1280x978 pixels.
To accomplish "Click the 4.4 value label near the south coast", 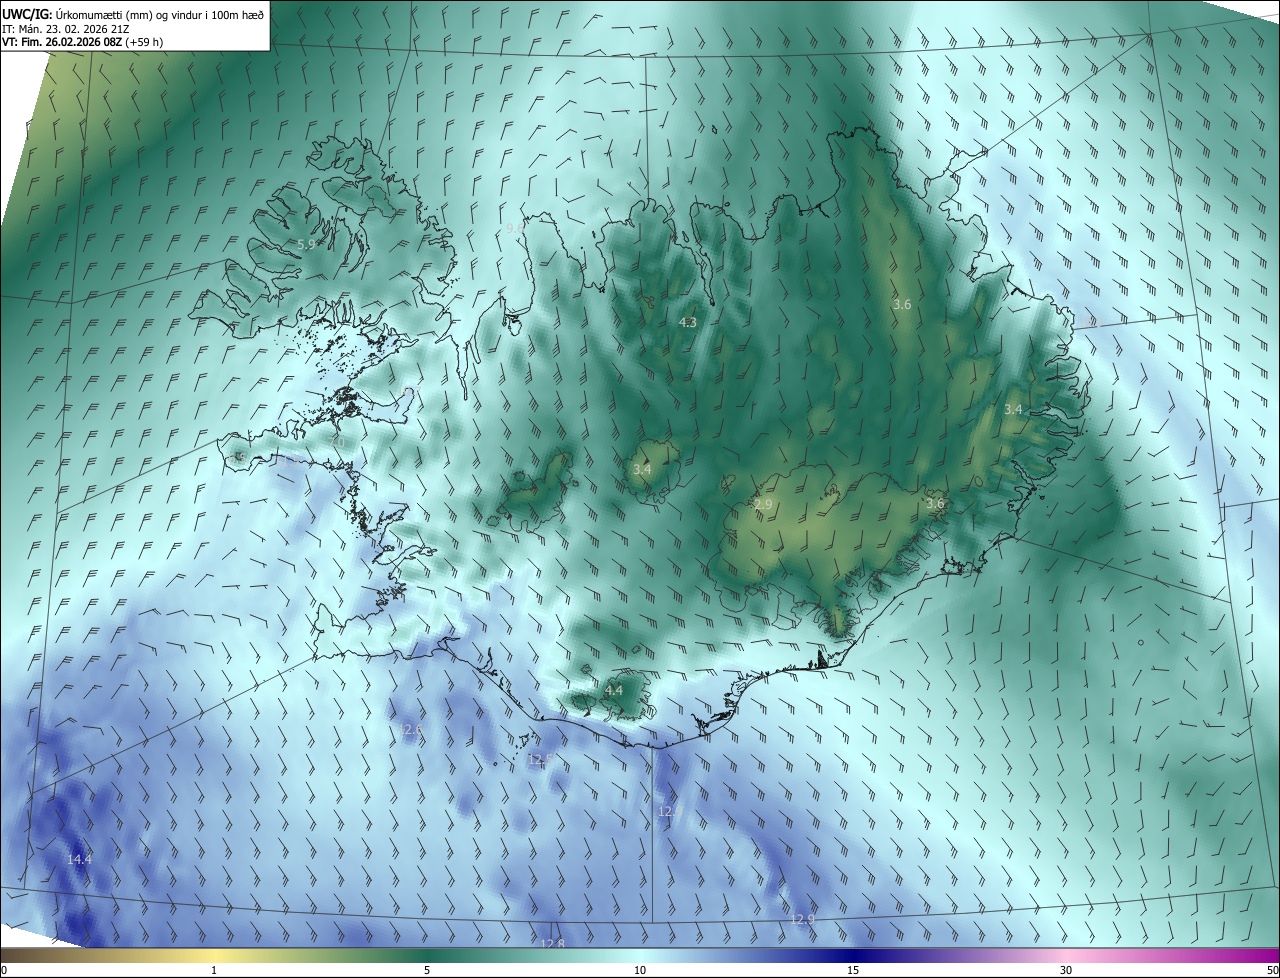I will [x=614, y=690].
